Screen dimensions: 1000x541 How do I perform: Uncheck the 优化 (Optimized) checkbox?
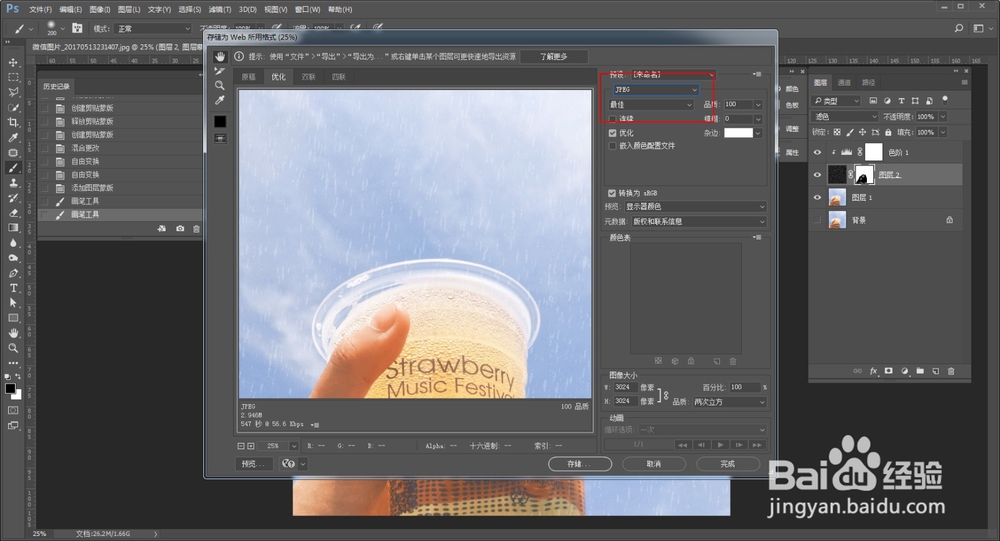tap(613, 133)
